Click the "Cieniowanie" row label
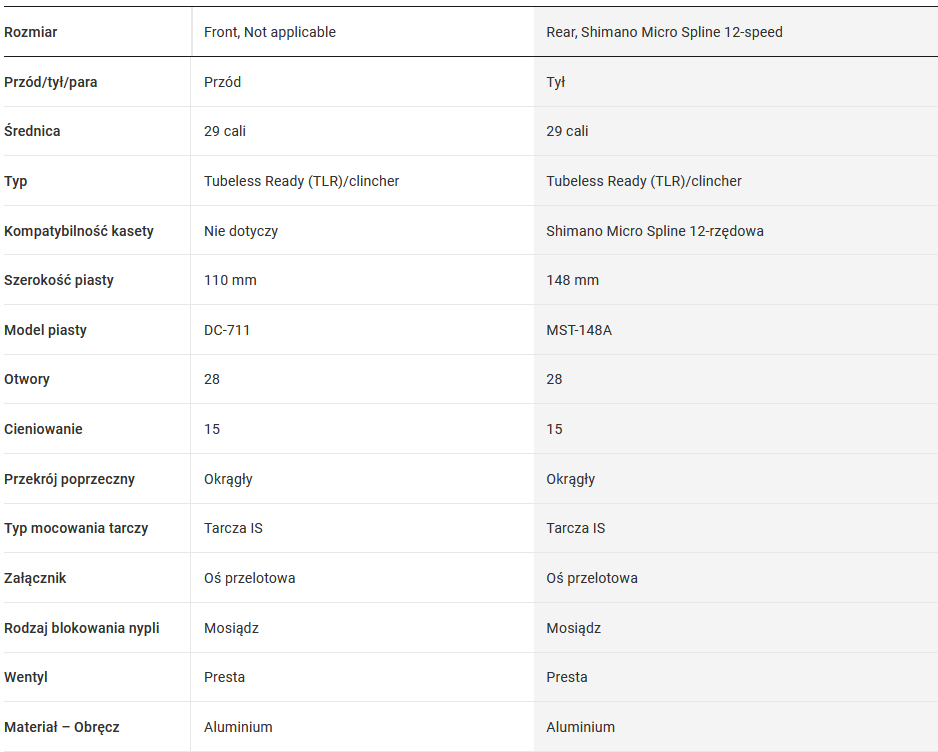The height and width of the screenshot is (752, 938). 43,429
